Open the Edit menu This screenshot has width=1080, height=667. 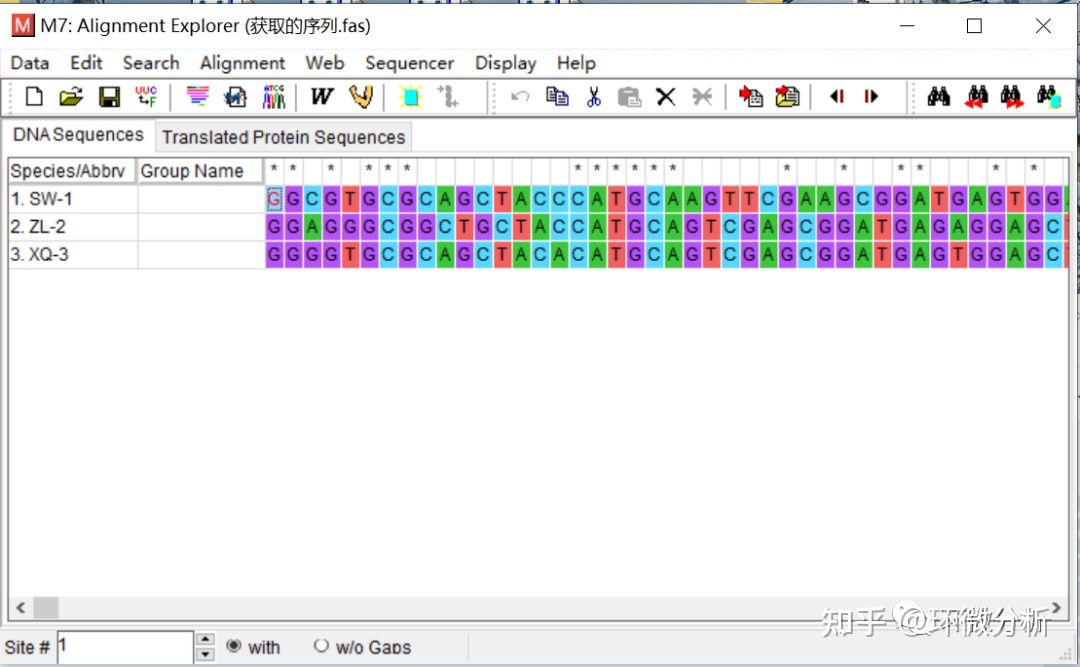pos(86,63)
